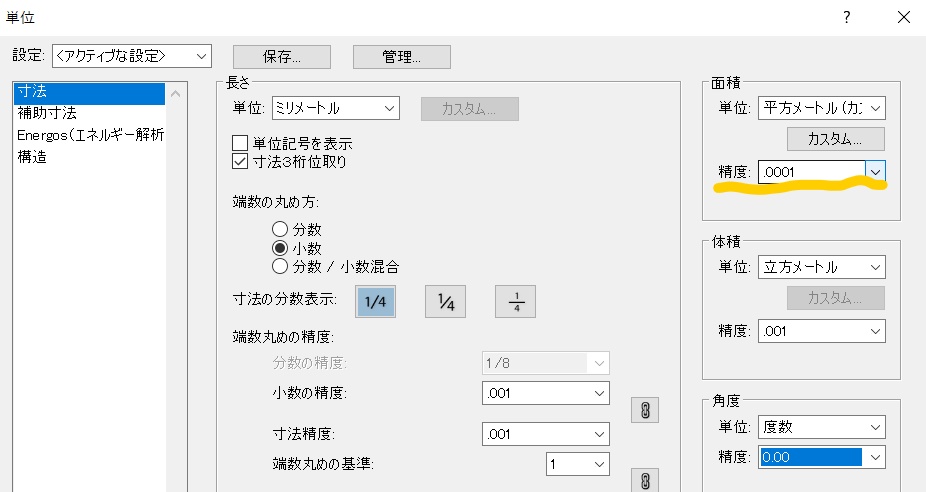The image size is (926, 492).
Task: Choose the diagonal ¼ fraction display icon
Action: pos(445,301)
